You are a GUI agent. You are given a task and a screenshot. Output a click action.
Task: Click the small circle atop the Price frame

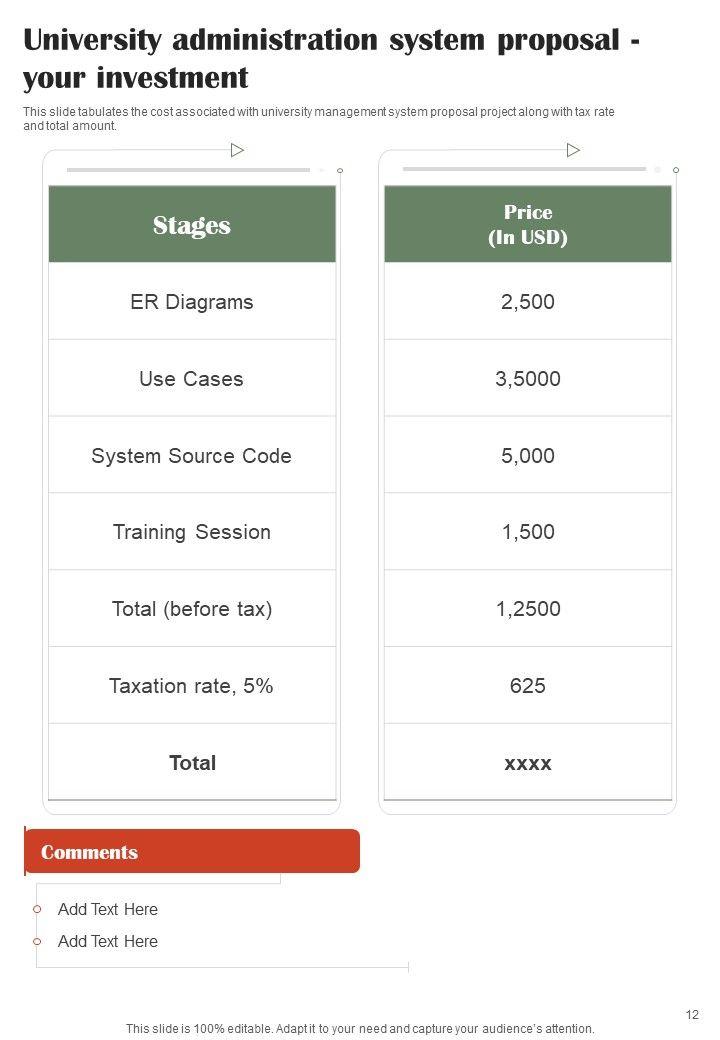(x=676, y=171)
